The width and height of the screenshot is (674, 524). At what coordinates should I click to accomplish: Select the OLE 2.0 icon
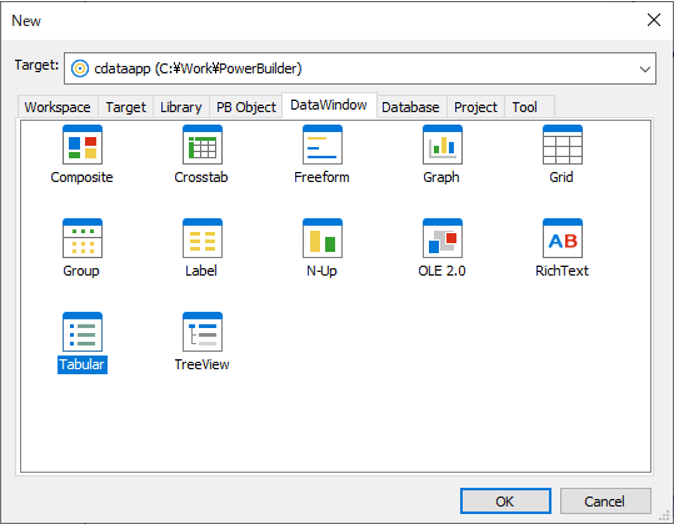(442, 239)
